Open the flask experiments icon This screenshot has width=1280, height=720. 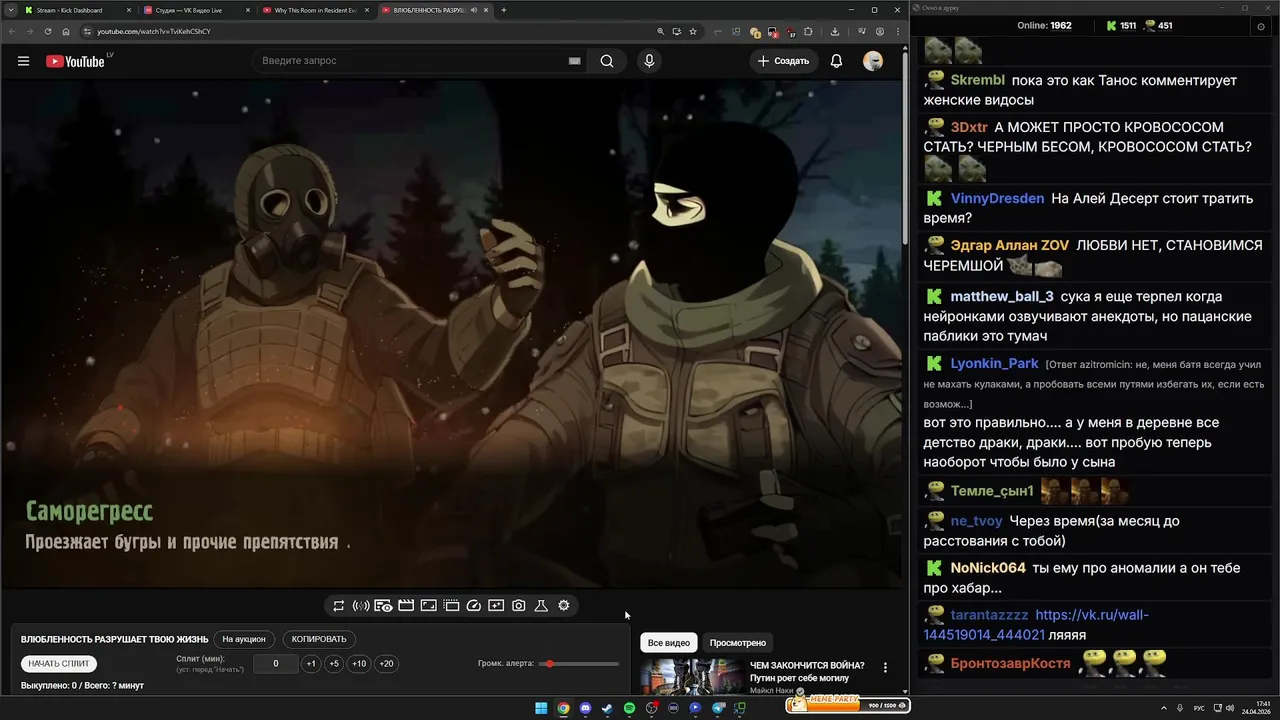tap(541, 605)
